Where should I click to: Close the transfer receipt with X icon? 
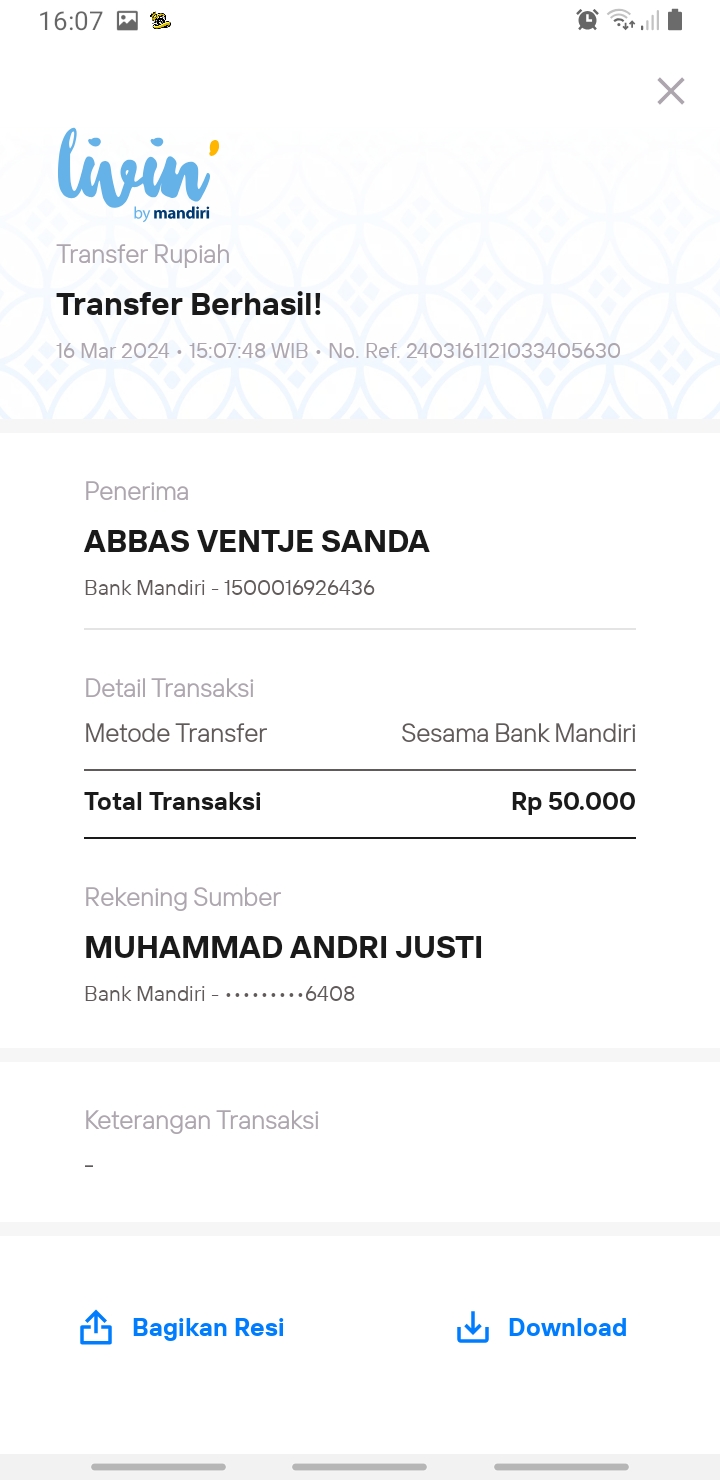tap(670, 91)
